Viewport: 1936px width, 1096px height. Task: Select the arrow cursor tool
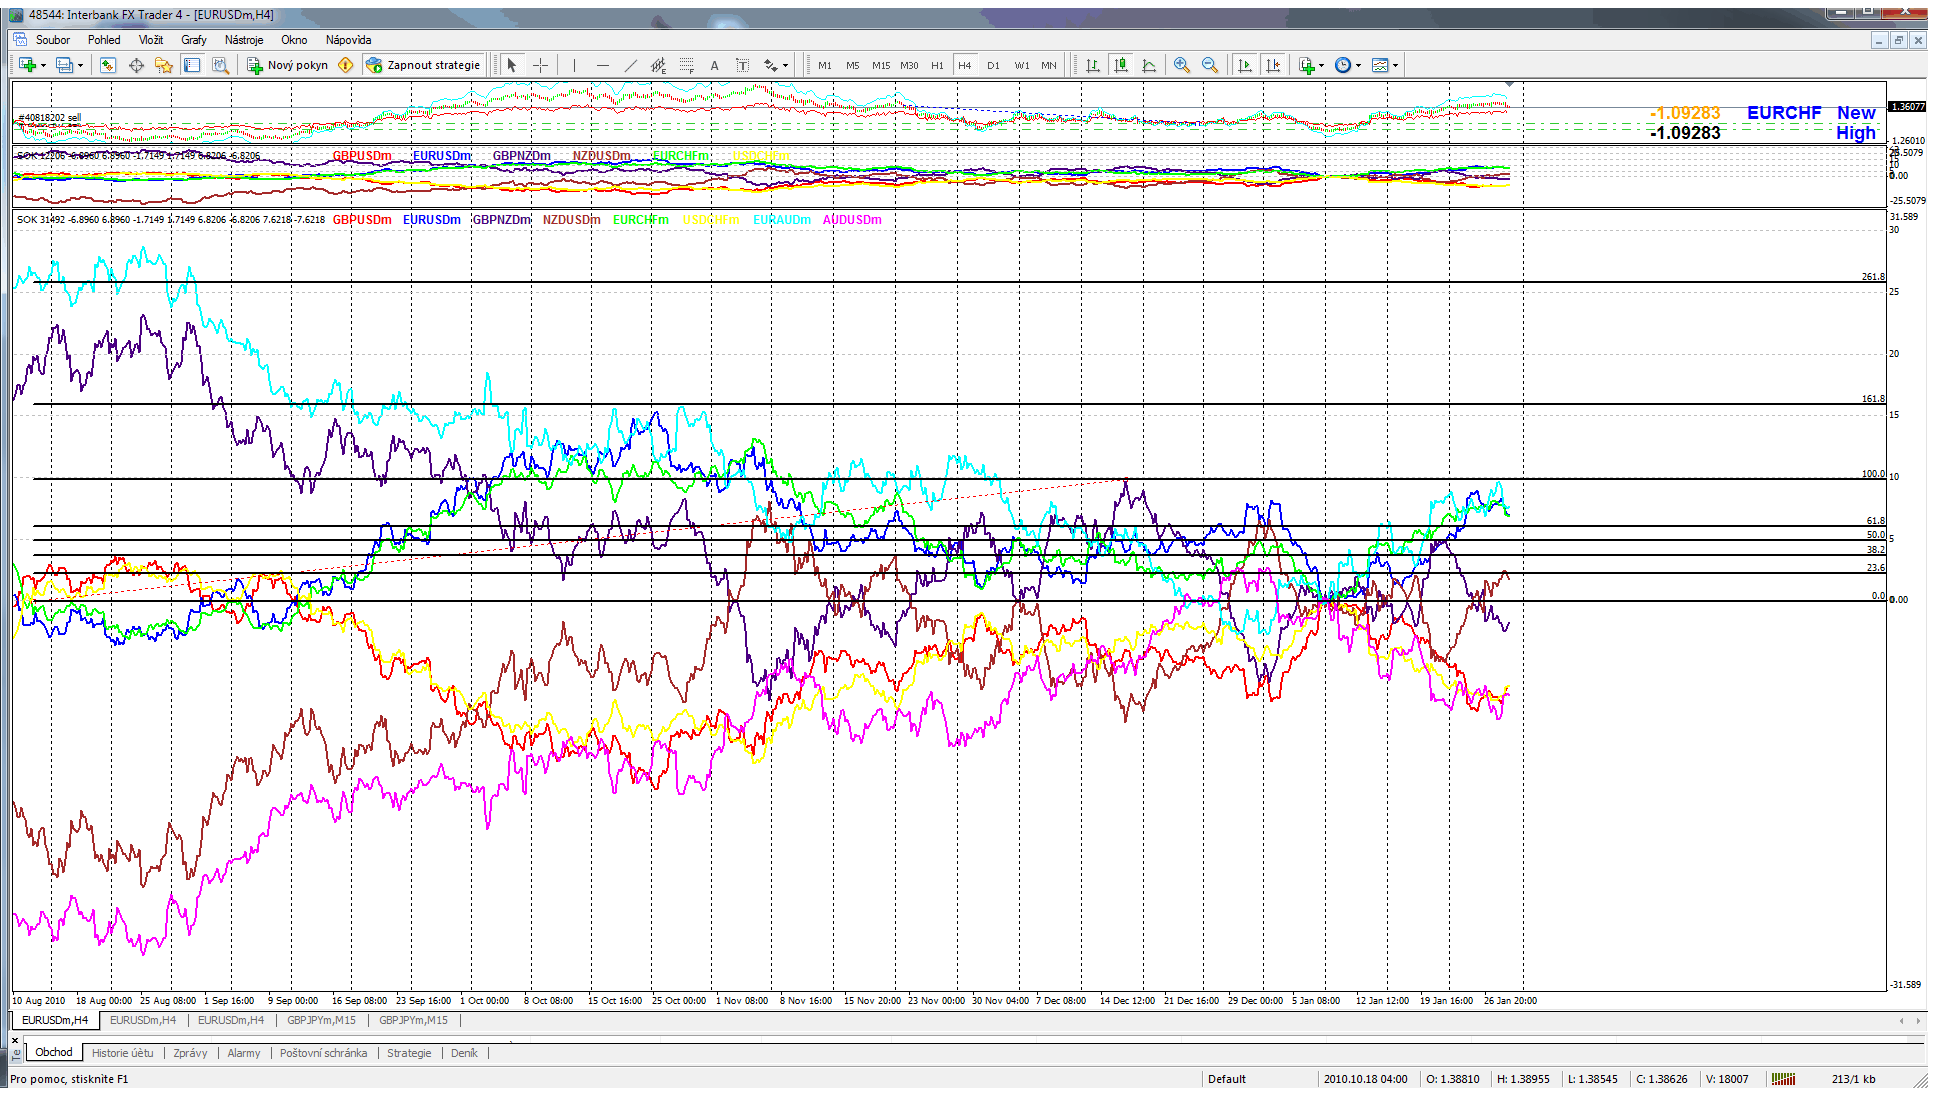[x=512, y=65]
